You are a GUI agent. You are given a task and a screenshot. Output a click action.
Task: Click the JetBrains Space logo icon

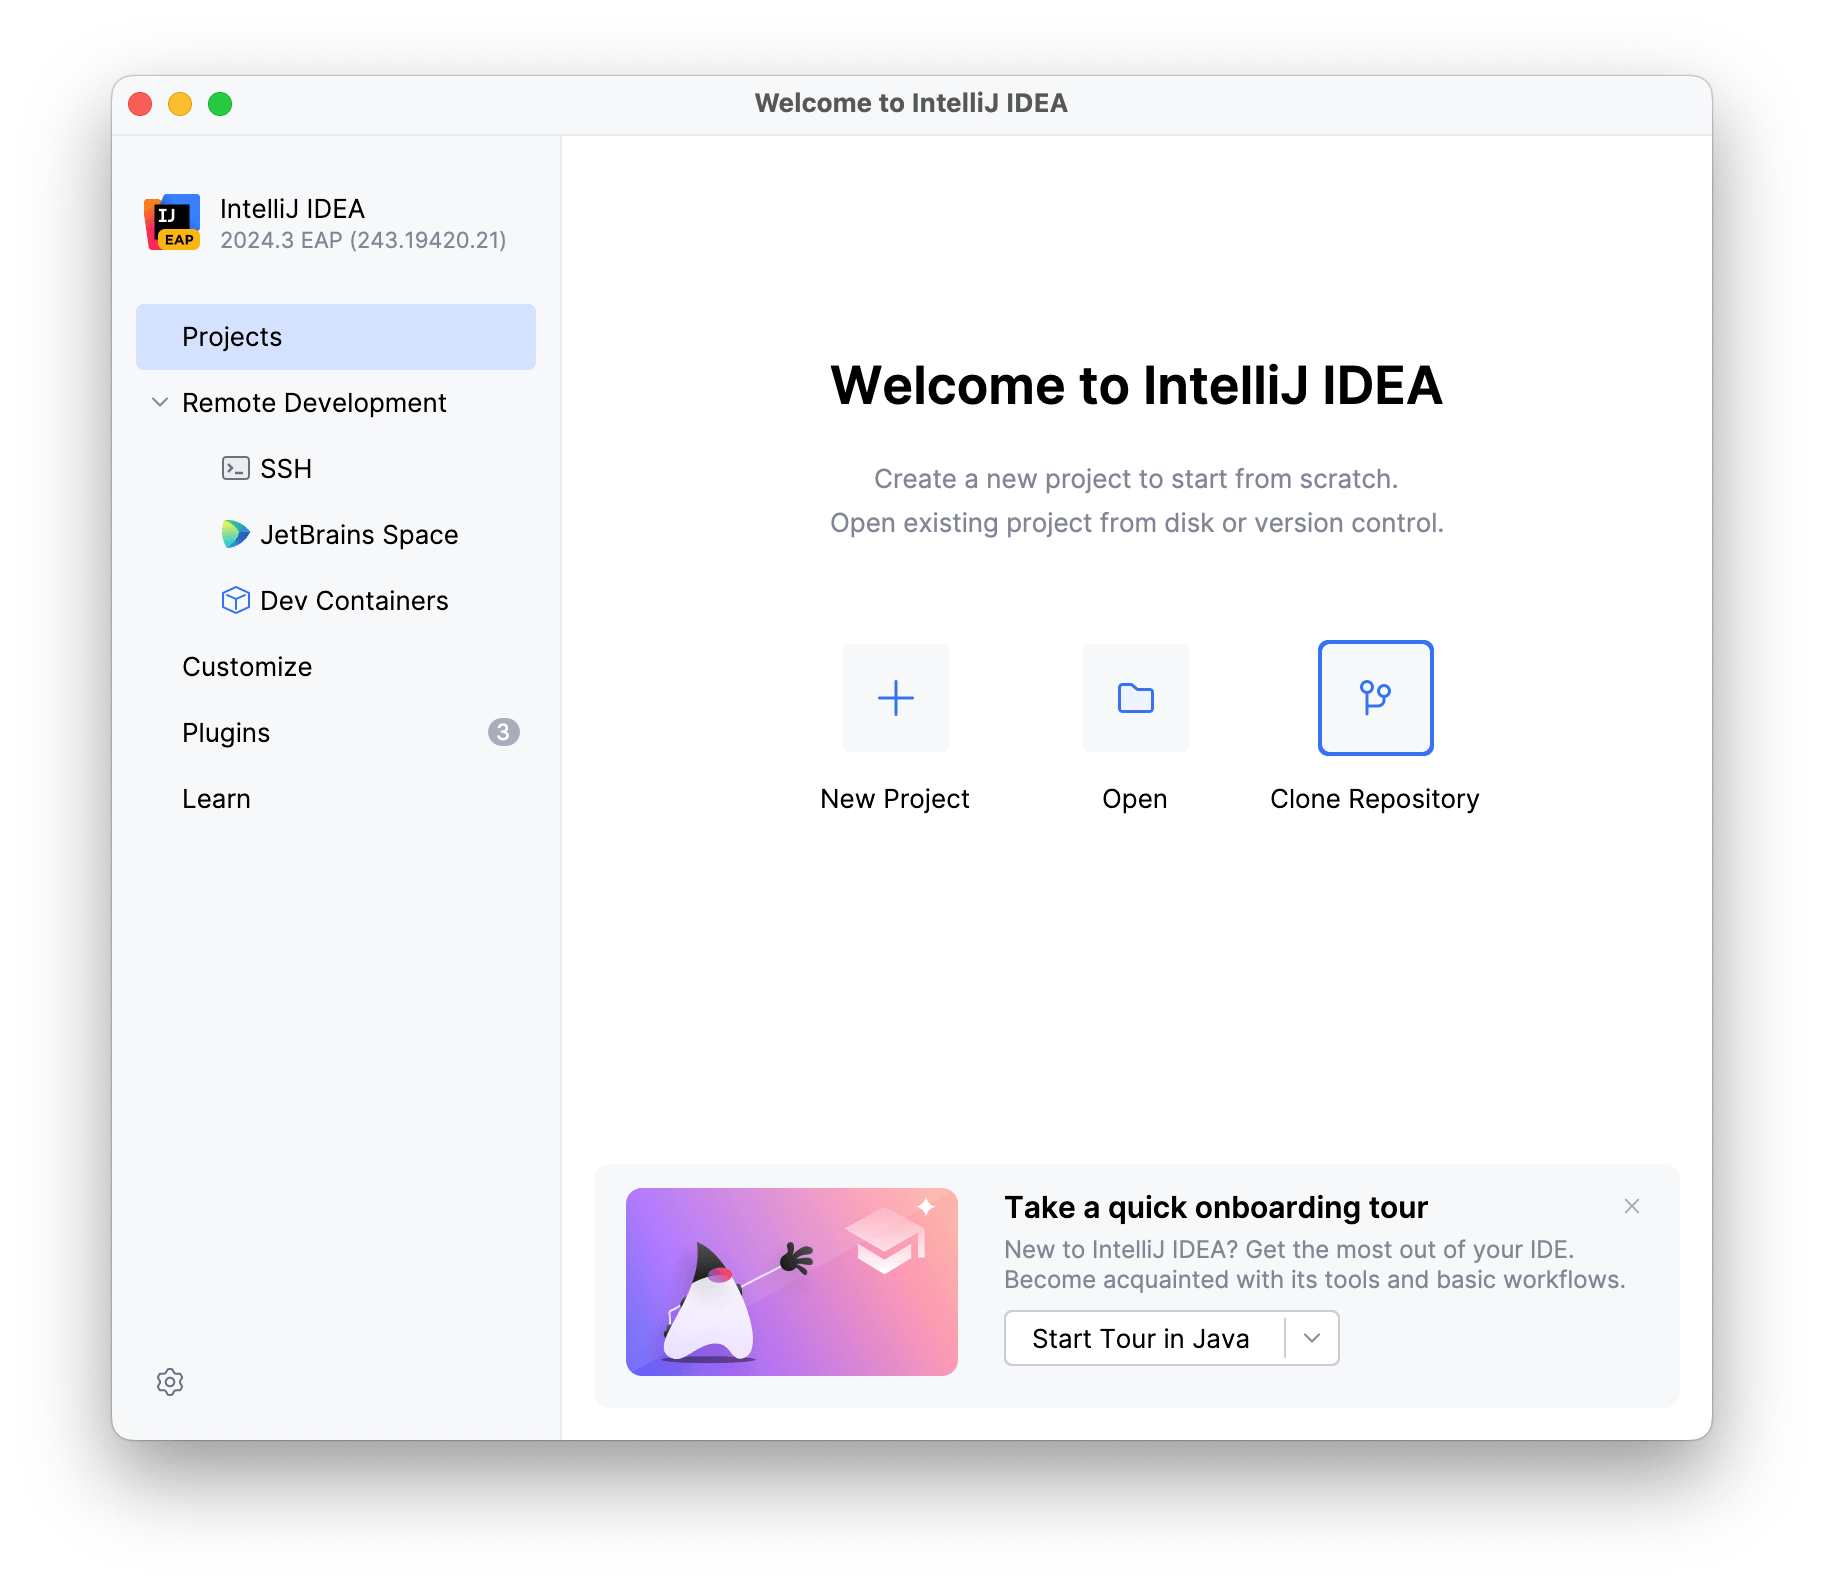pos(235,534)
